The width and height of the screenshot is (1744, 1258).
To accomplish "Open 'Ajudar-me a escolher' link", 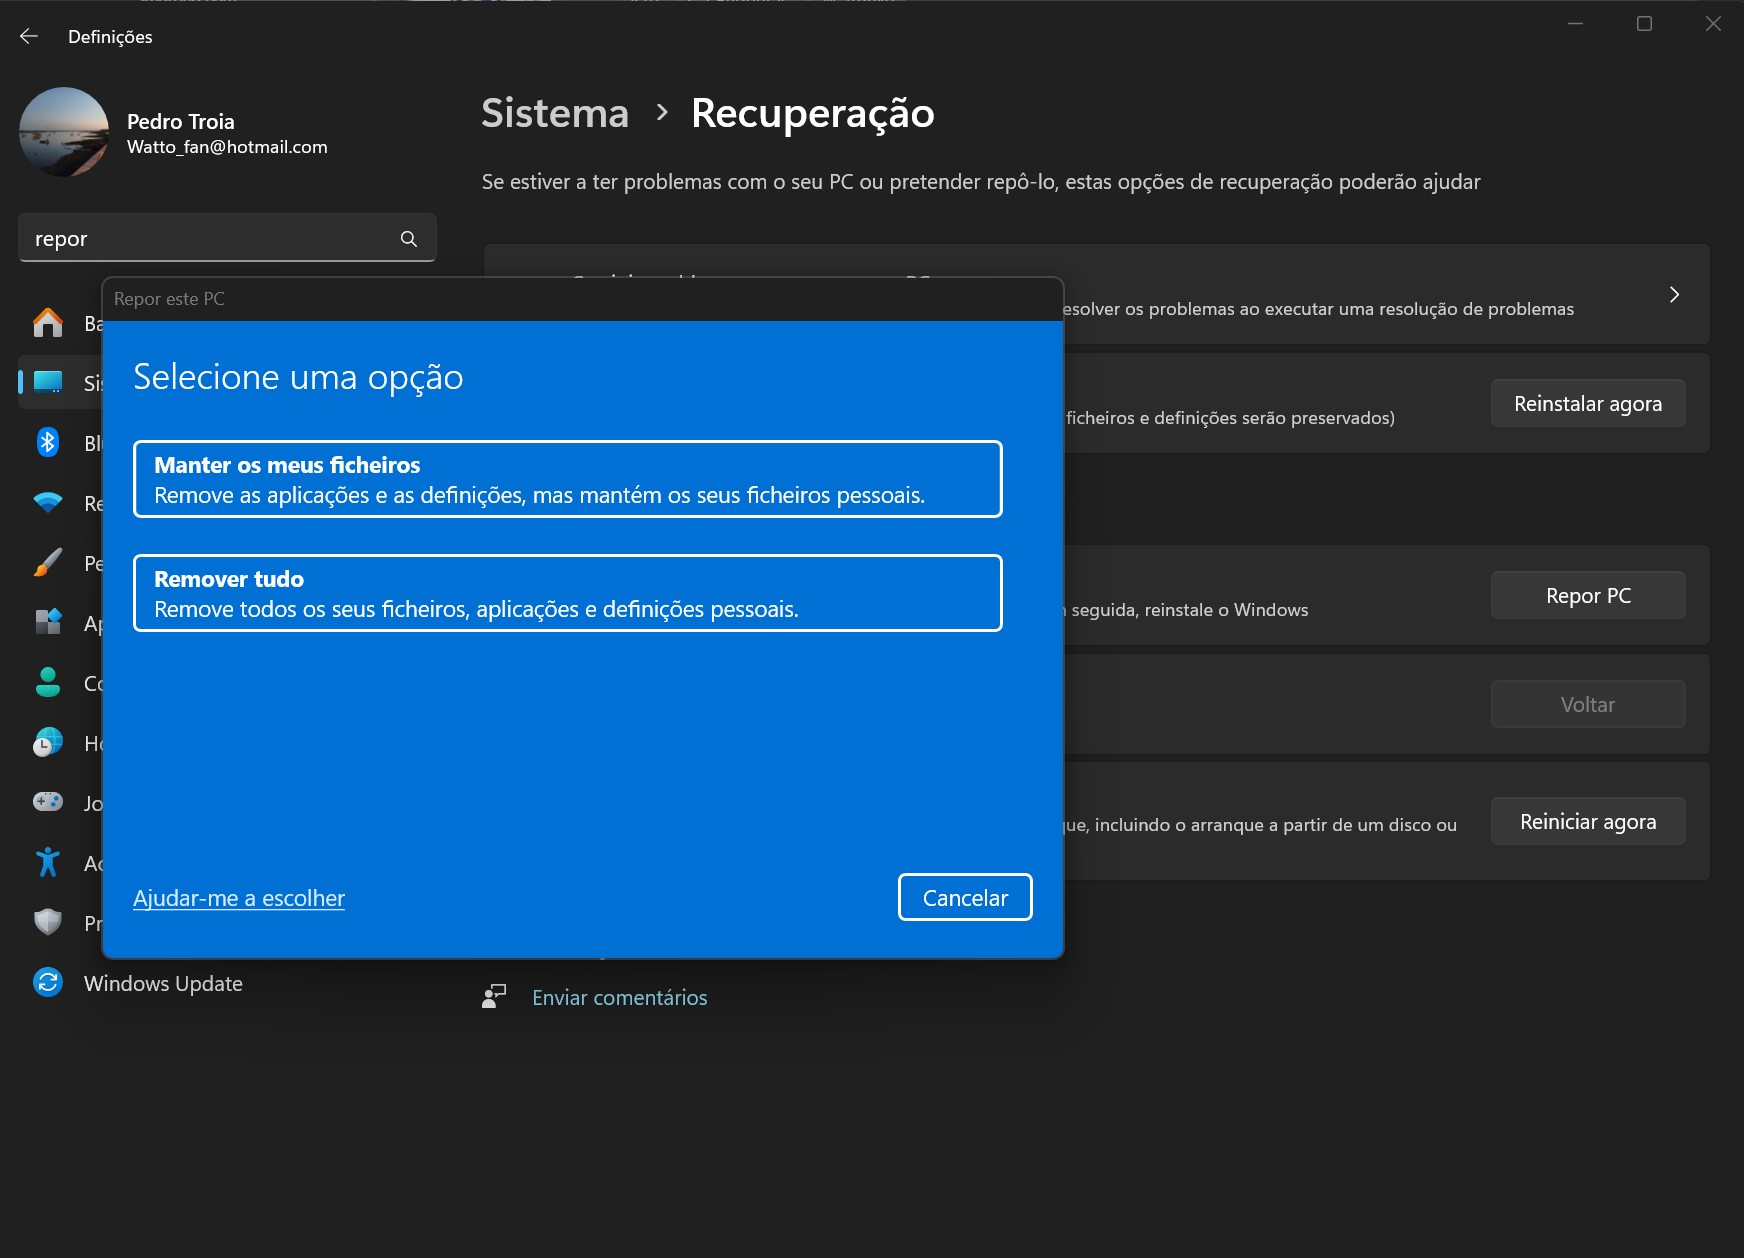I will coord(238,898).
